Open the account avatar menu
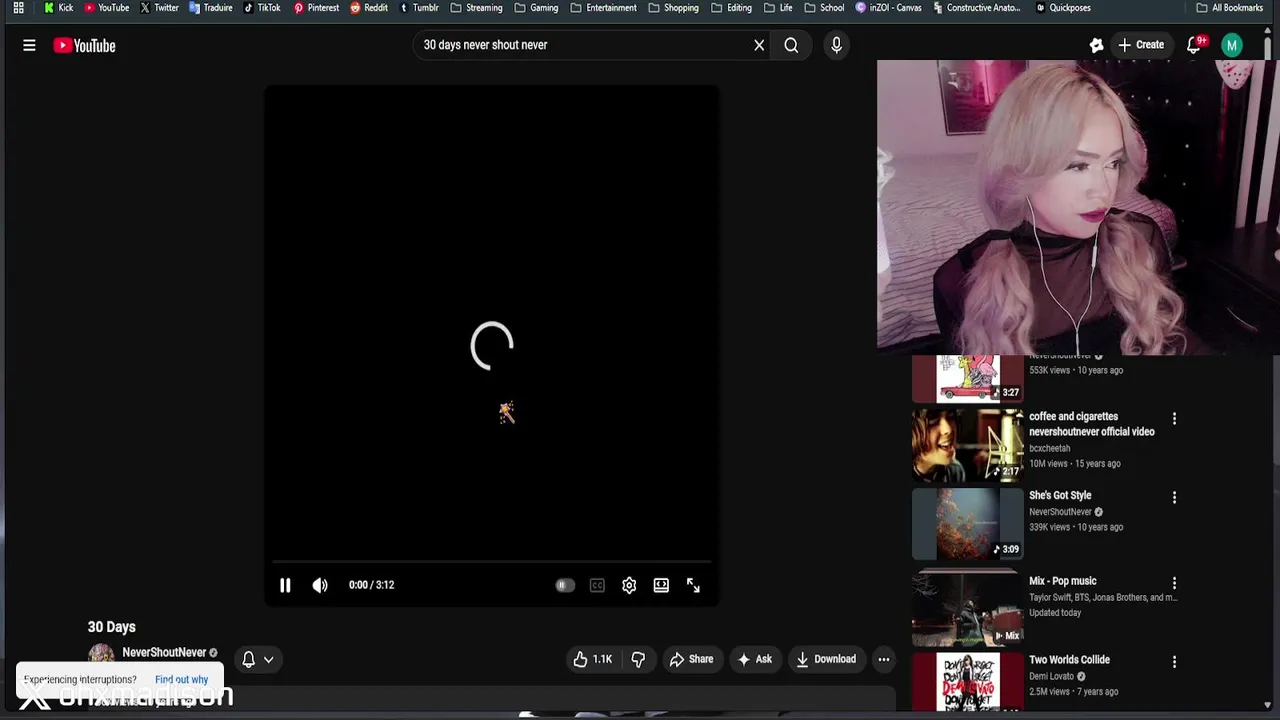1280x720 pixels. pyautogui.click(x=1232, y=45)
